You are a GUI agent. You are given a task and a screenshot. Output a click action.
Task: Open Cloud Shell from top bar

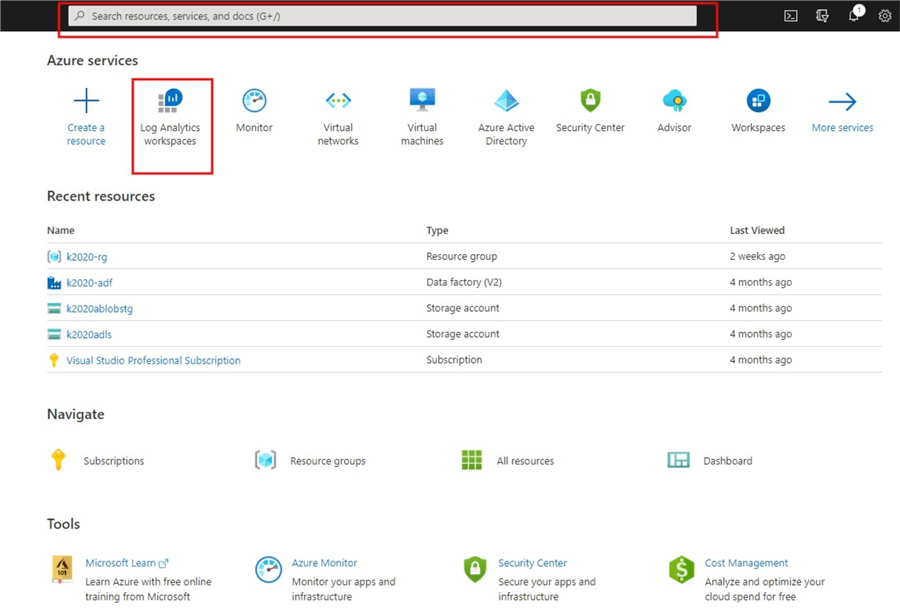[x=791, y=16]
